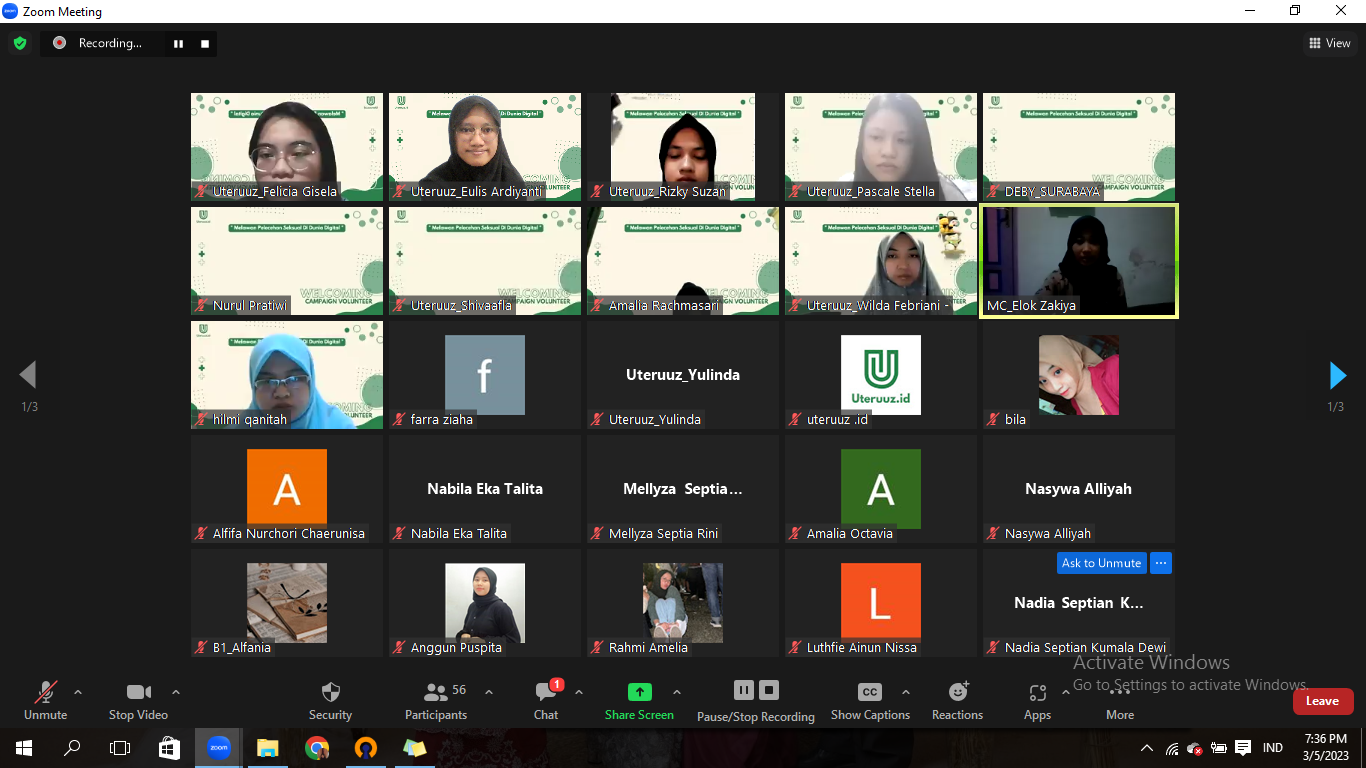Open Microsoft Store from taskbar
The image size is (1366, 768).
coord(169,747)
